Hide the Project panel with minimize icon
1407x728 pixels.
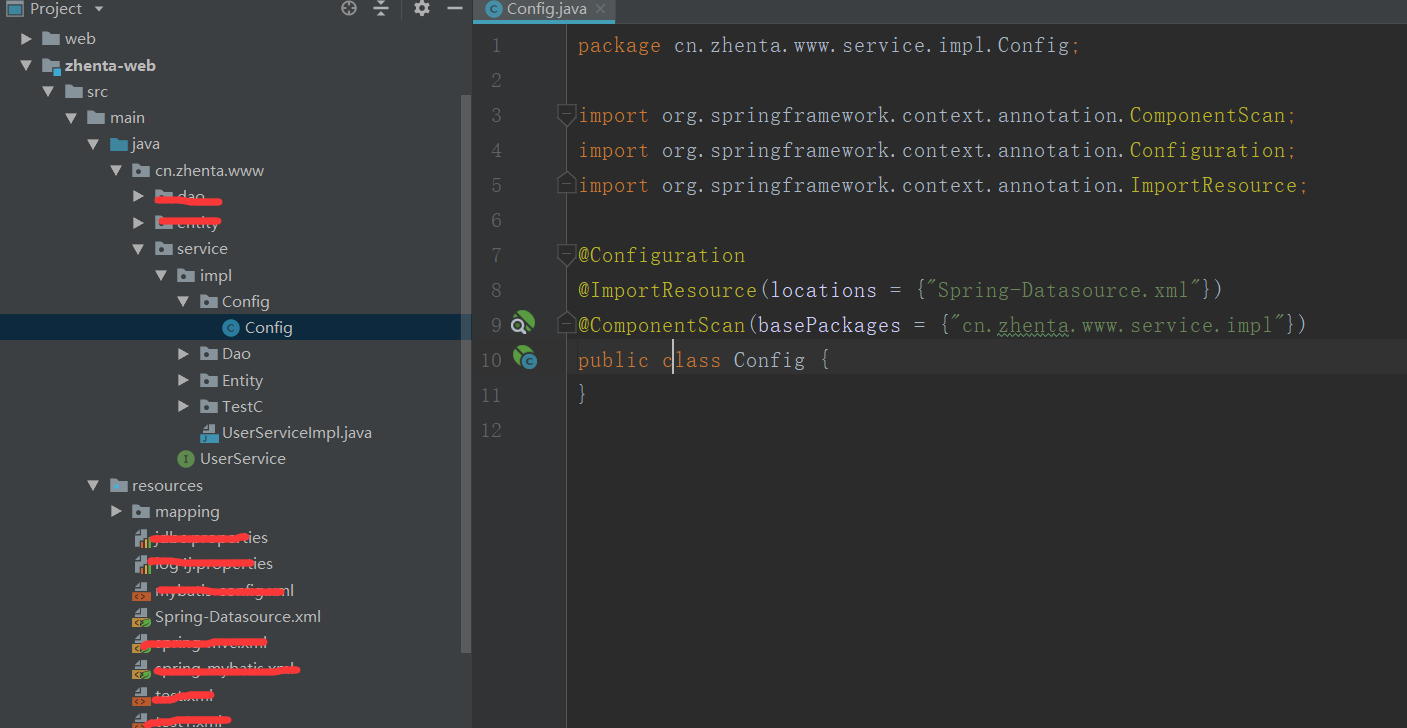click(455, 9)
